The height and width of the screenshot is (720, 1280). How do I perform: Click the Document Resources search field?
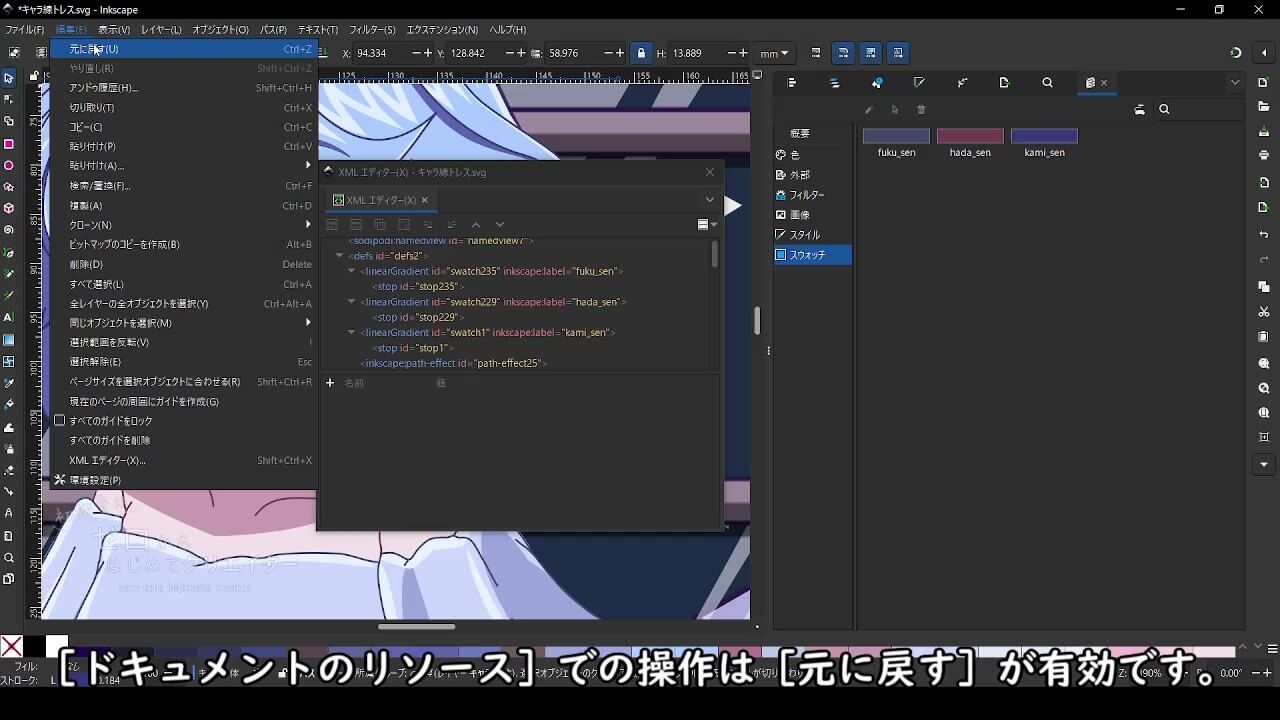click(x=1198, y=110)
